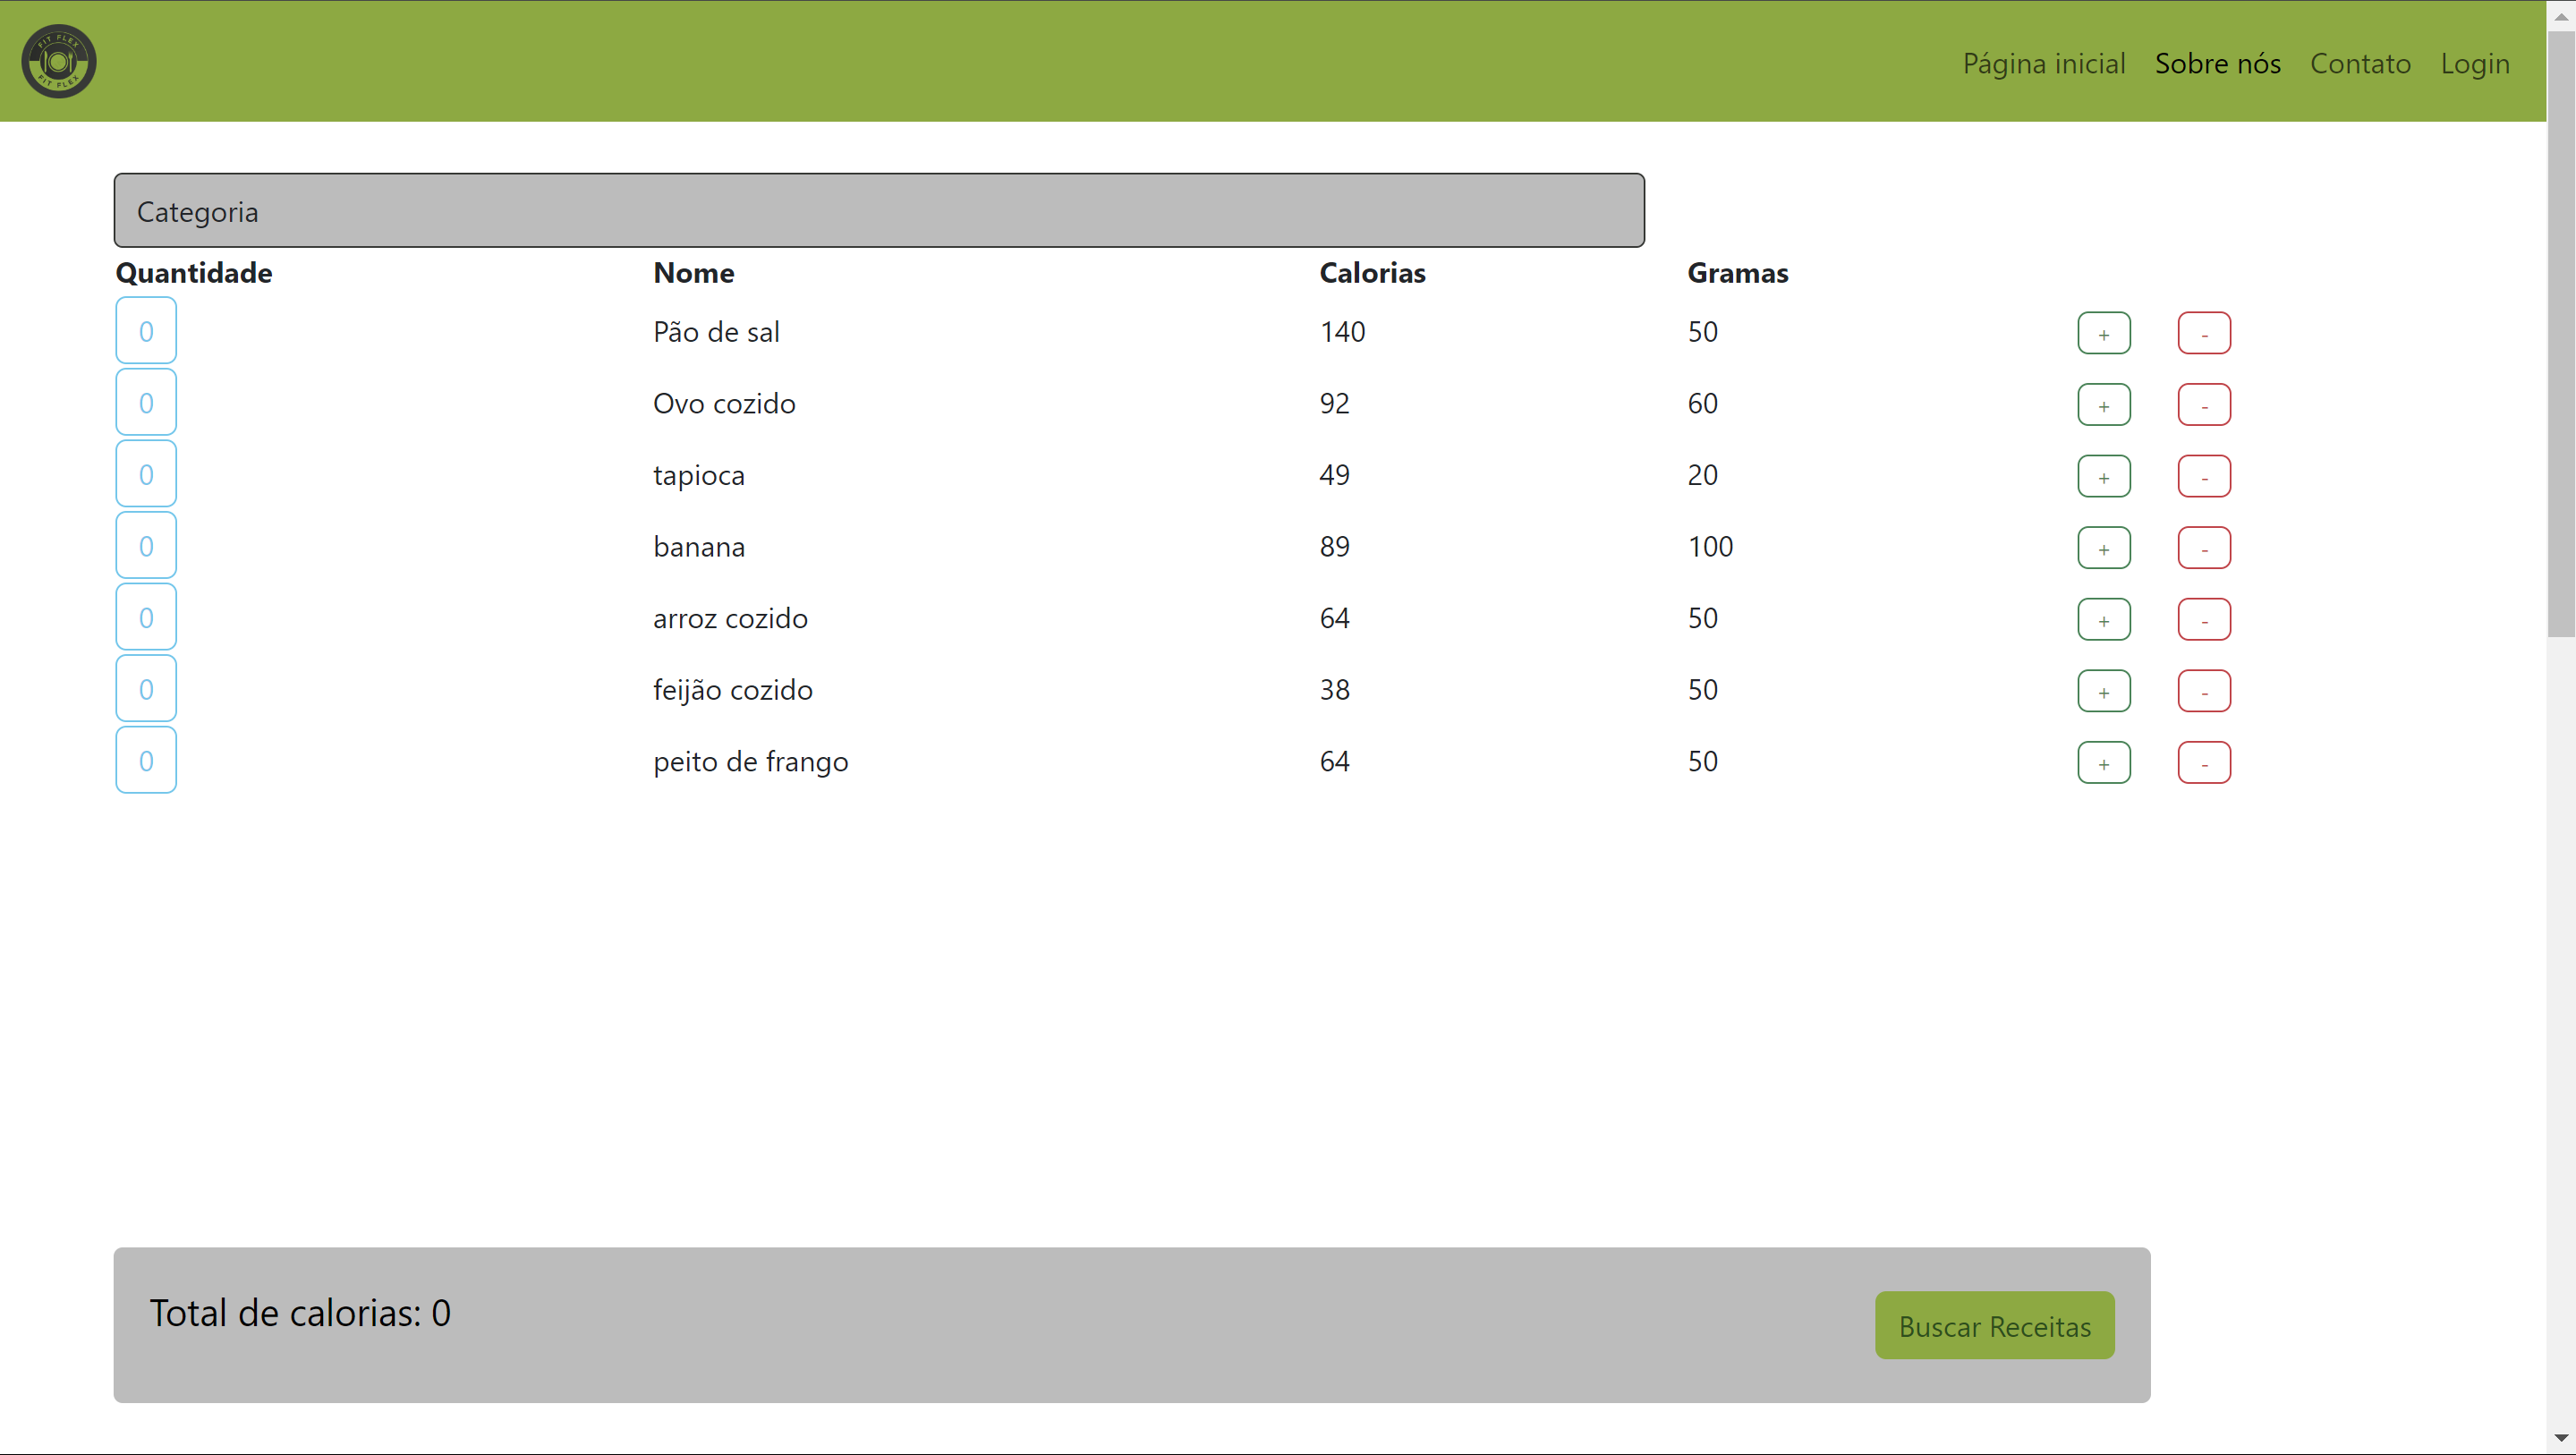Image resolution: width=2576 pixels, height=1455 pixels.
Task: Click the Buscar Receitas button
Action: [1994, 1326]
